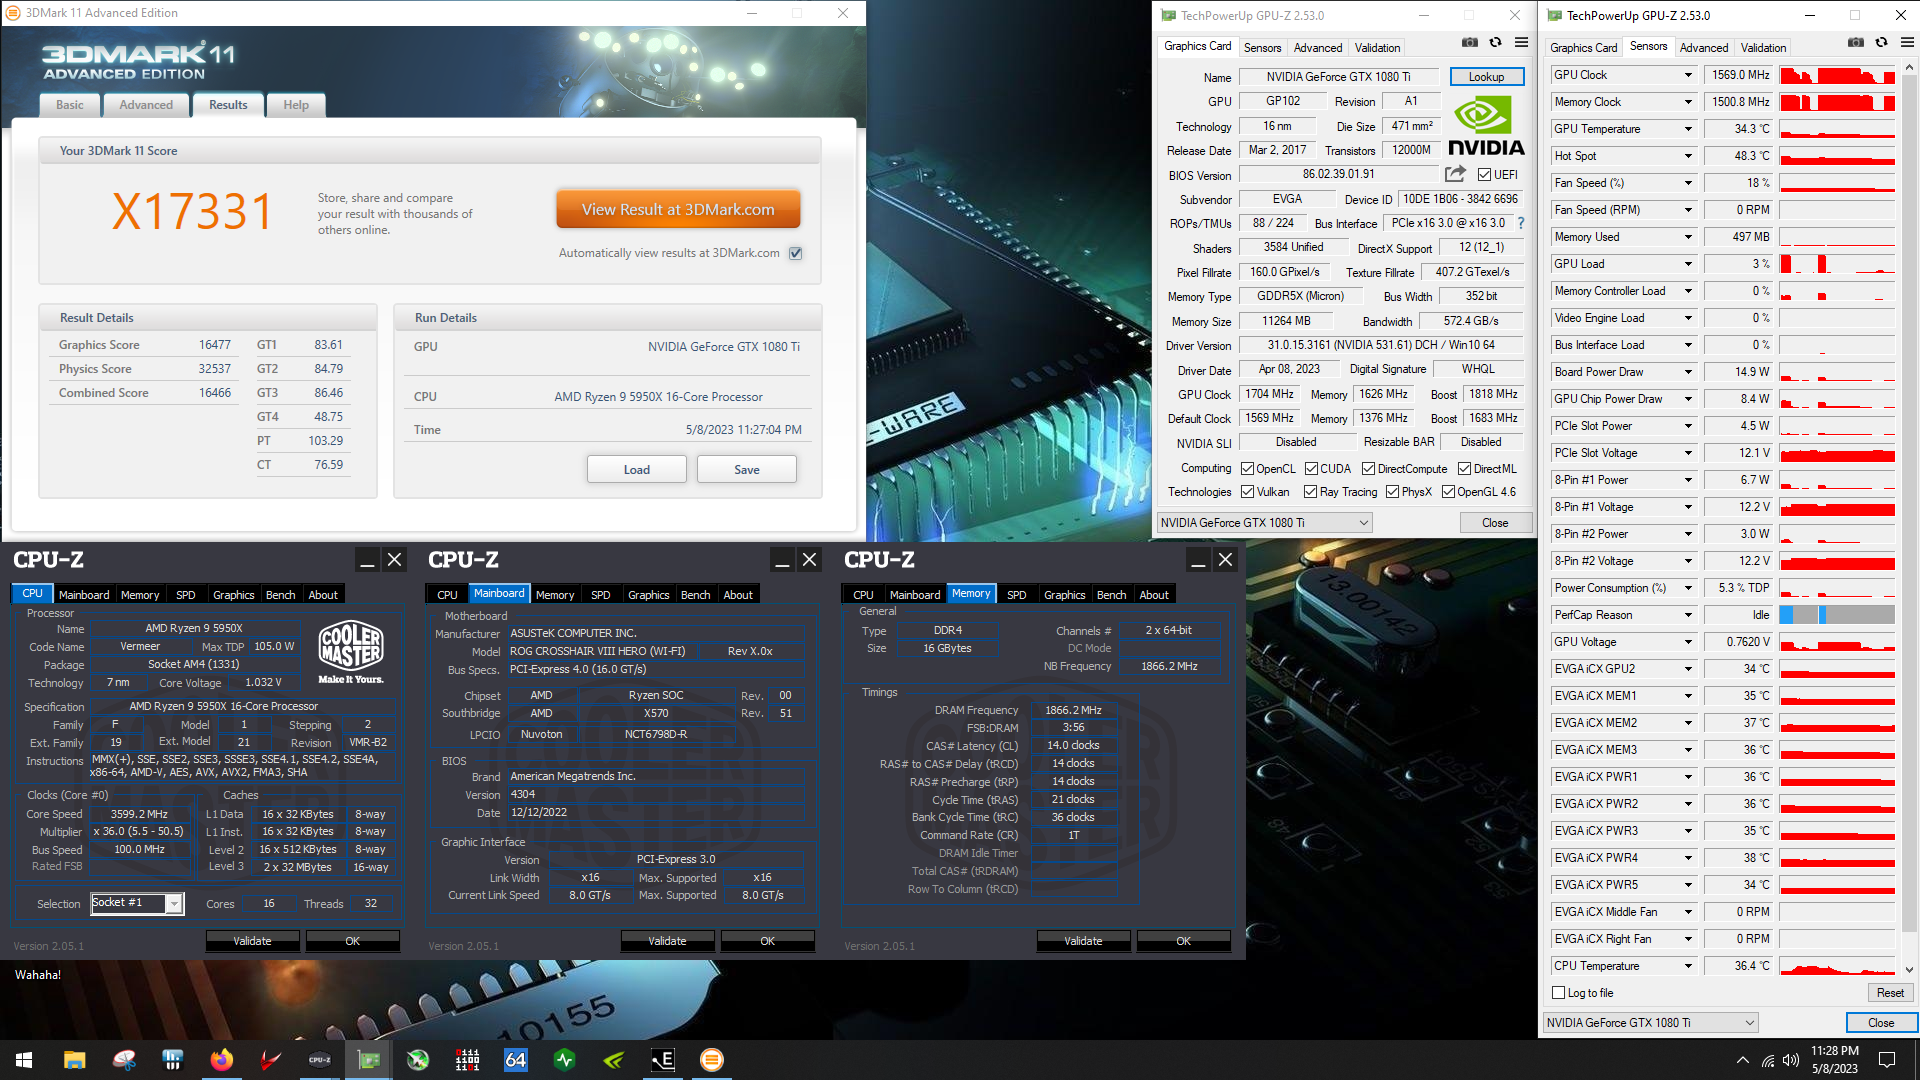
Task: Enable Log to file checkbox
Action: pyautogui.click(x=1558, y=993)
